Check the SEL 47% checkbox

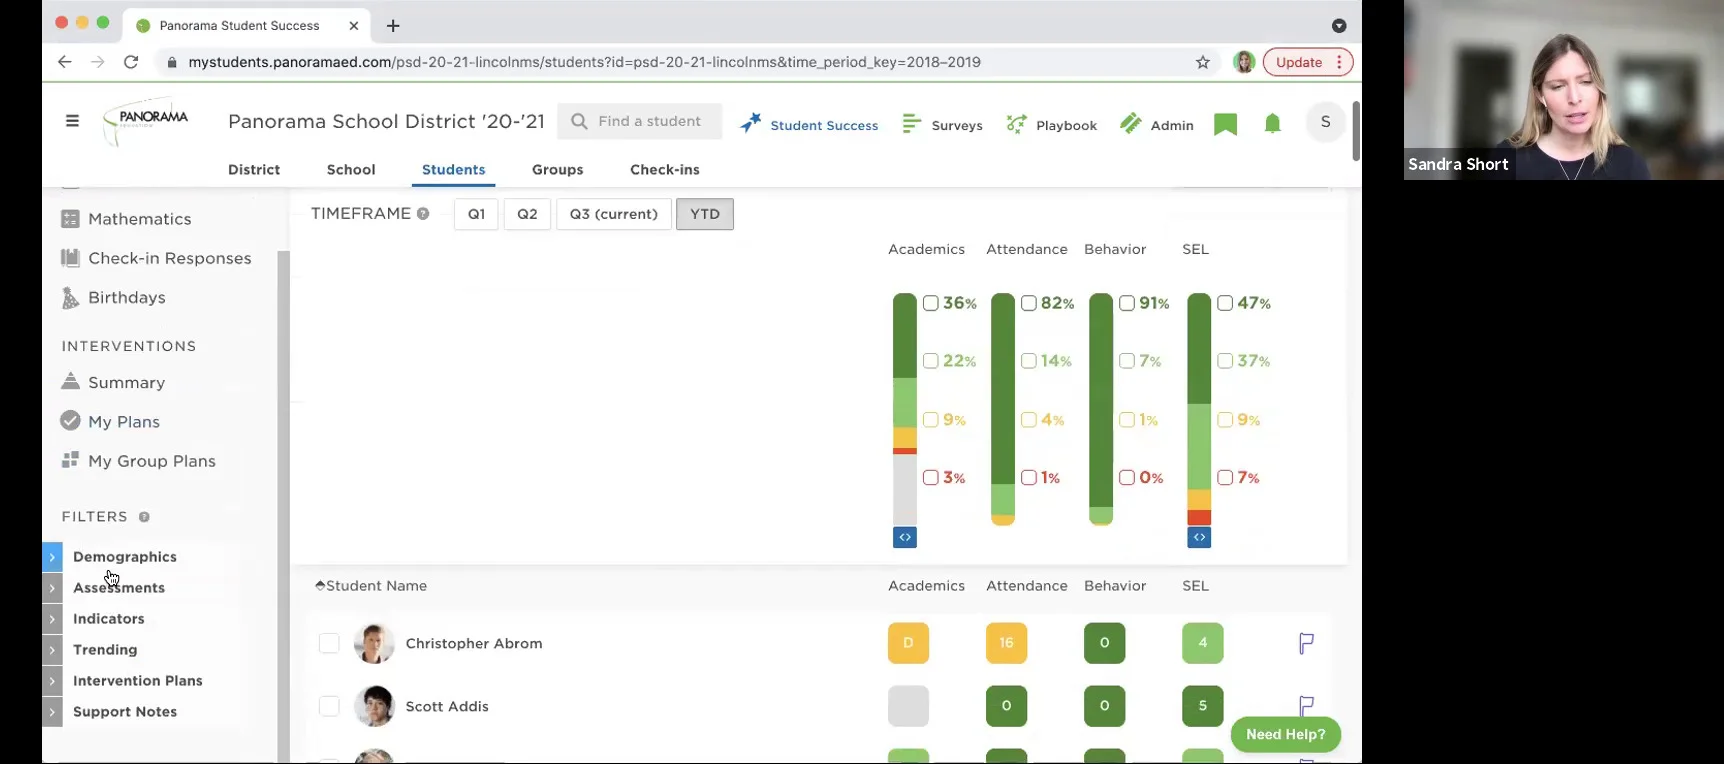(x=1225, y=303)
